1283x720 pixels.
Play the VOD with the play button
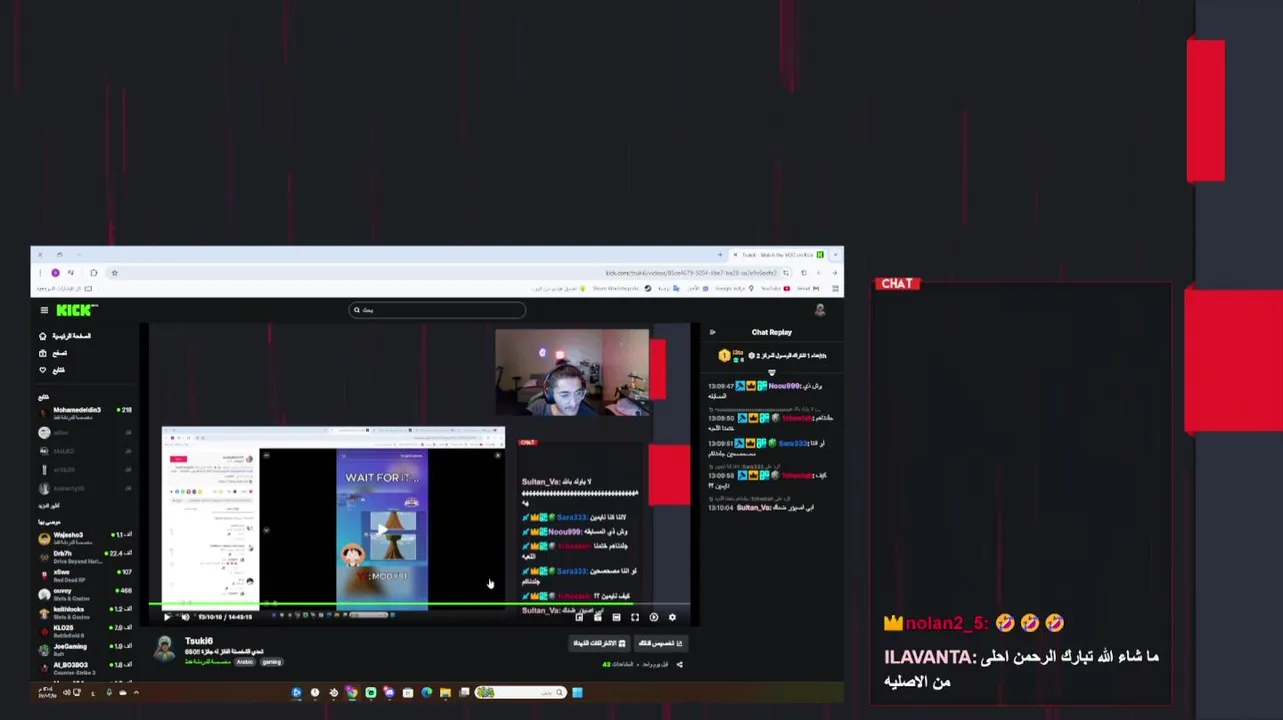(x=167, y=617)
